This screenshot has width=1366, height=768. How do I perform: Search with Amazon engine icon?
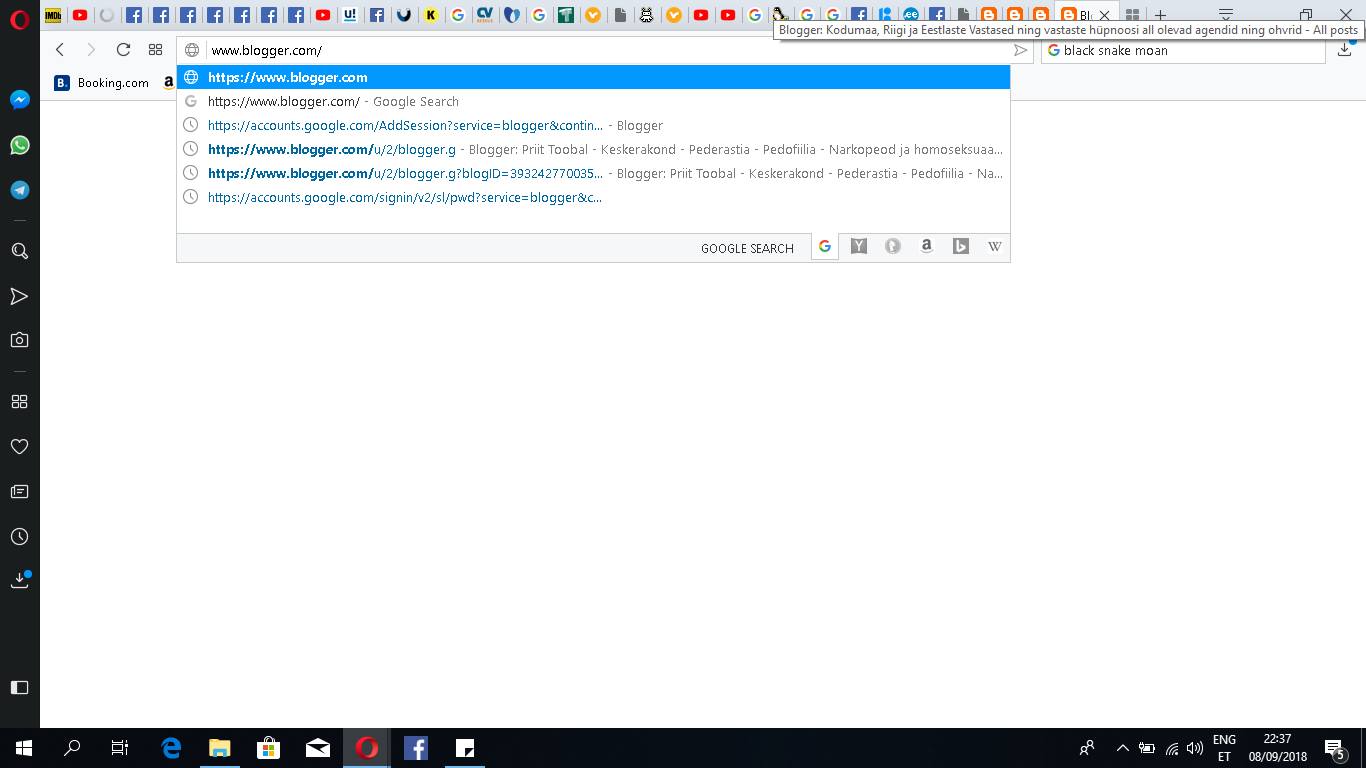[927, 247]
